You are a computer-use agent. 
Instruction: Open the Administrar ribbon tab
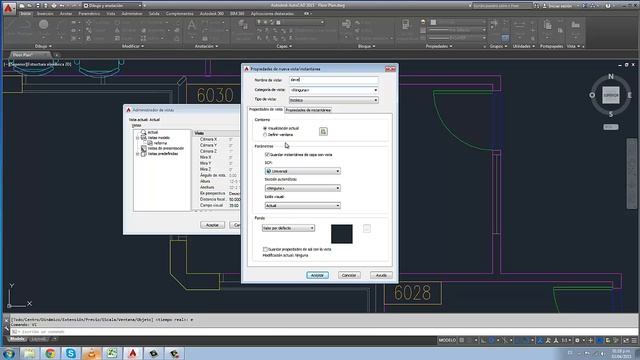(132, 13)
